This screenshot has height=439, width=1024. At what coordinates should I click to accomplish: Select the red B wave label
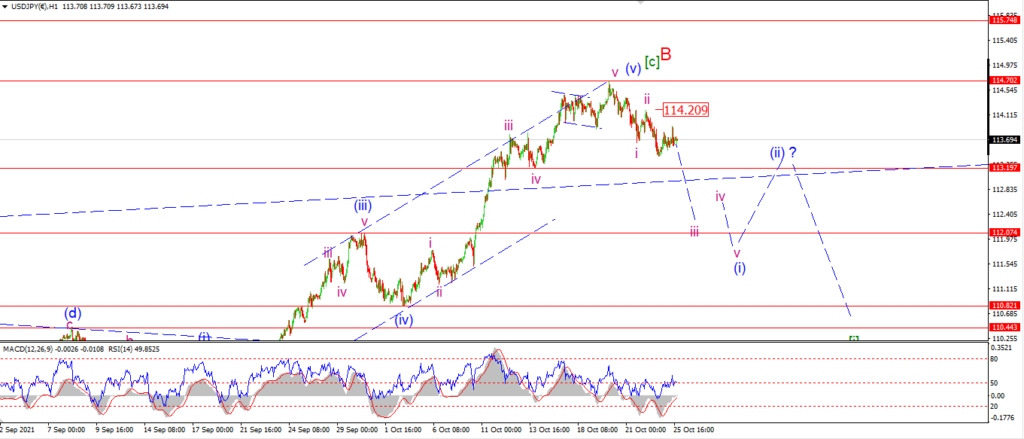click(665, 55)
